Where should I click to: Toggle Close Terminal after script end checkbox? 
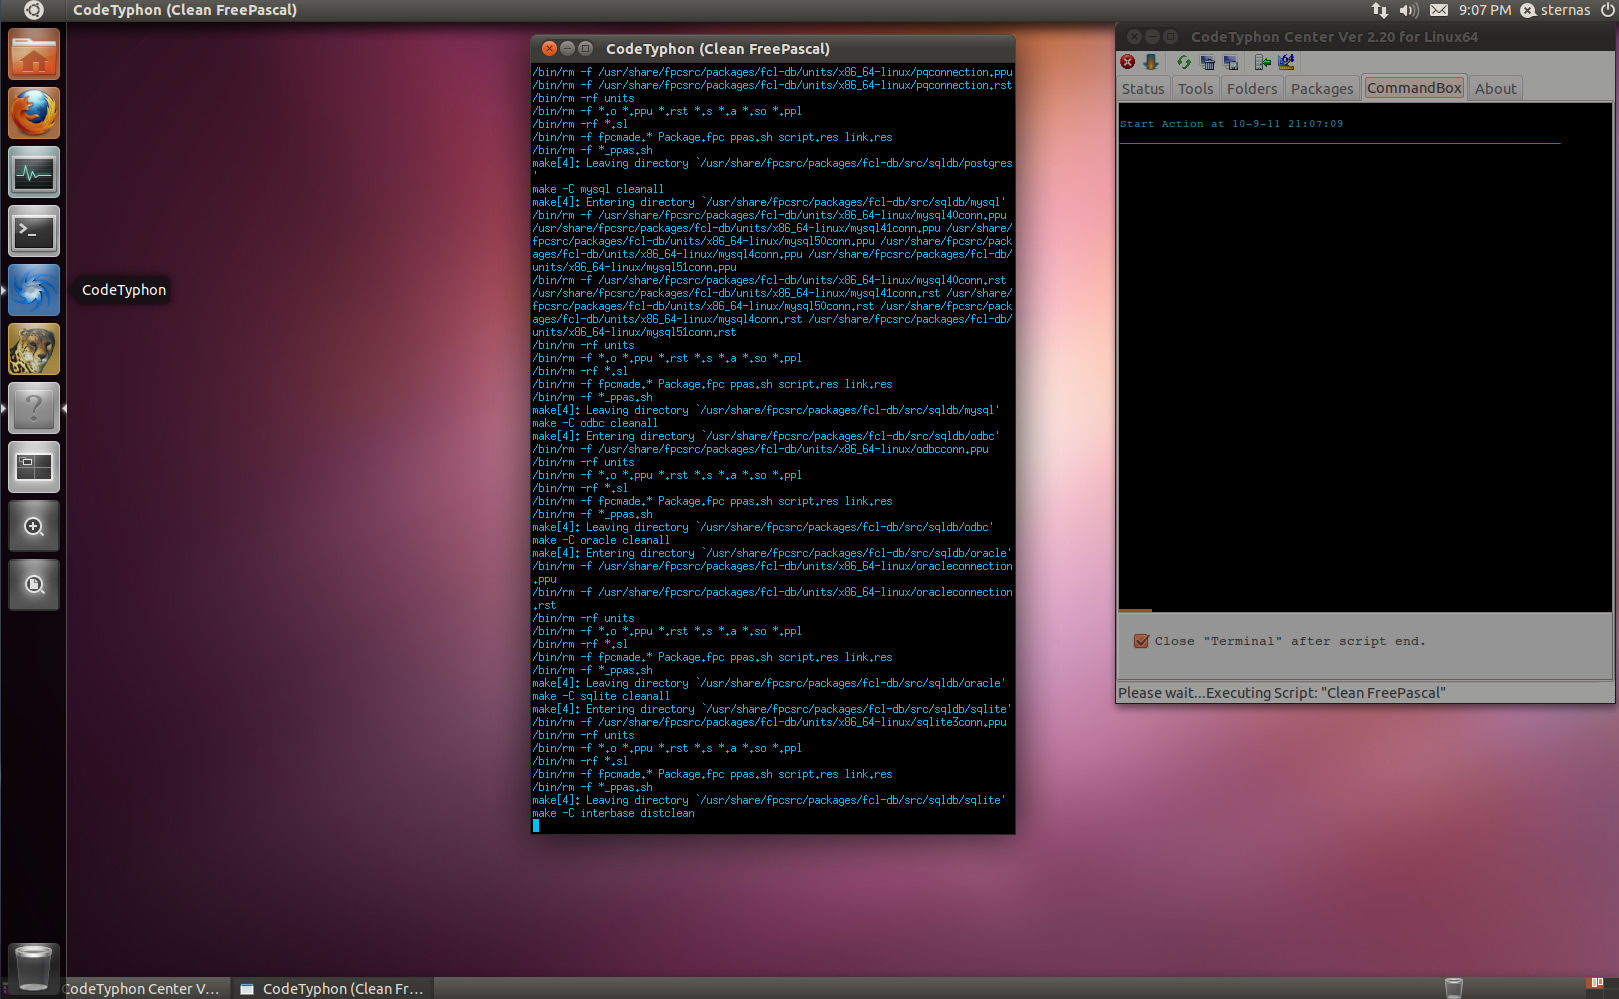[1141, 641]
